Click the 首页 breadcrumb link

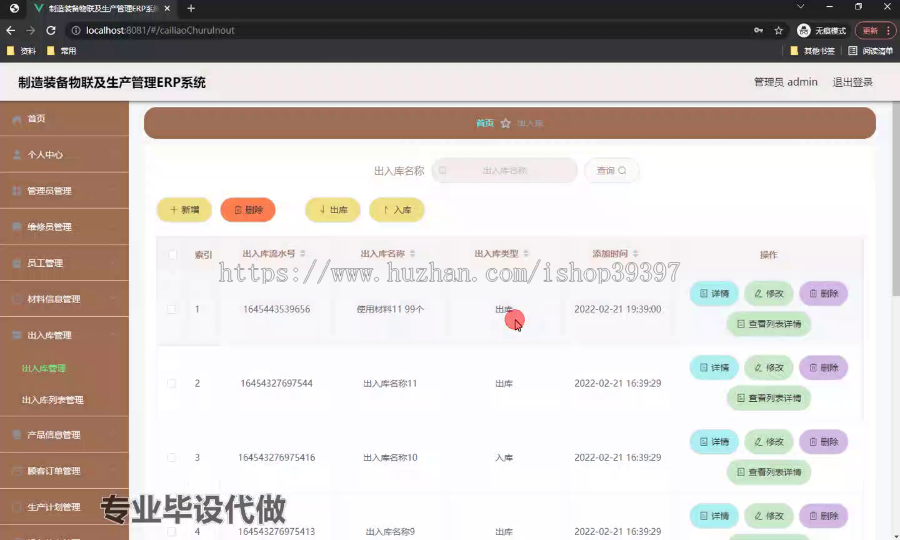(484, 123)
